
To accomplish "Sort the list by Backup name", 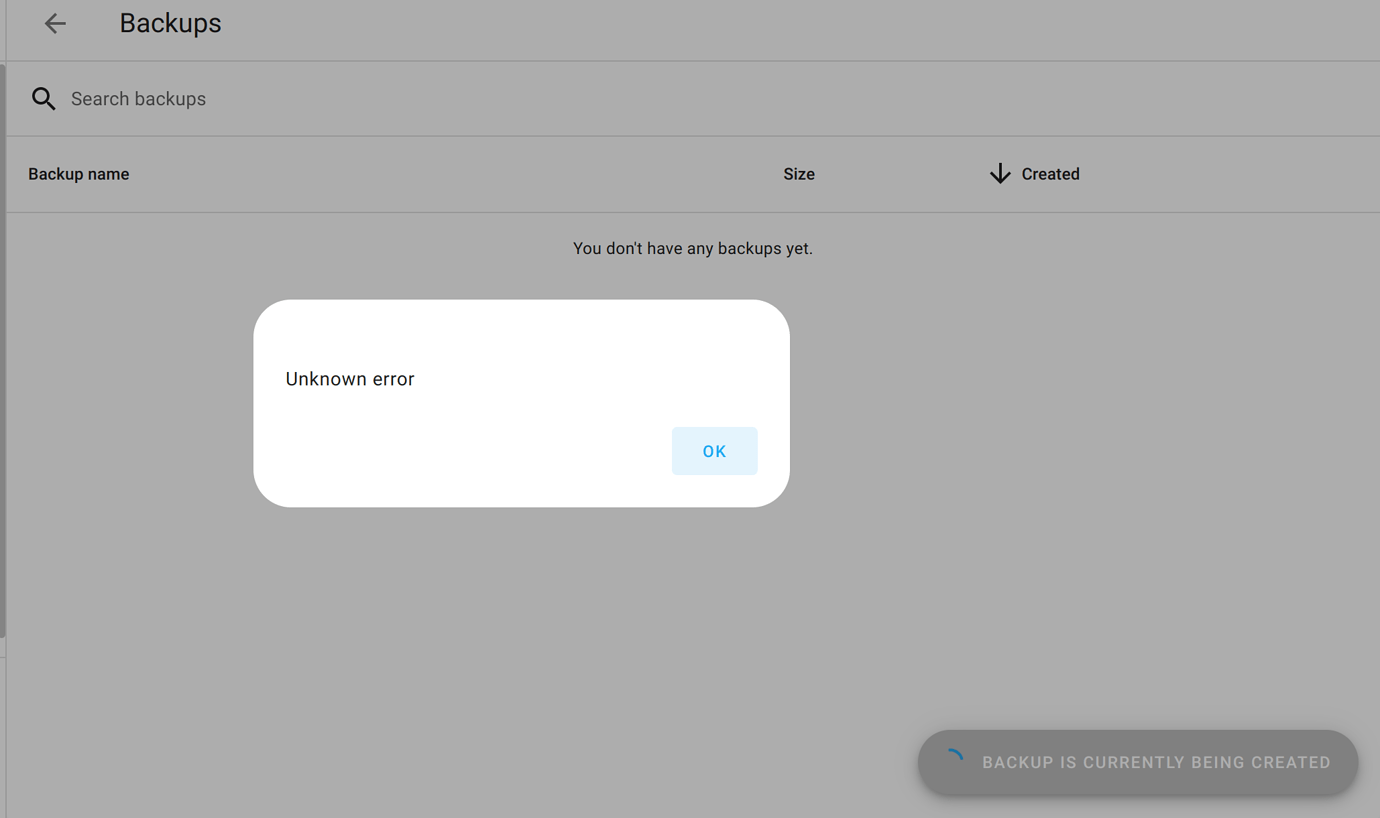I will [x=78, y=173].
